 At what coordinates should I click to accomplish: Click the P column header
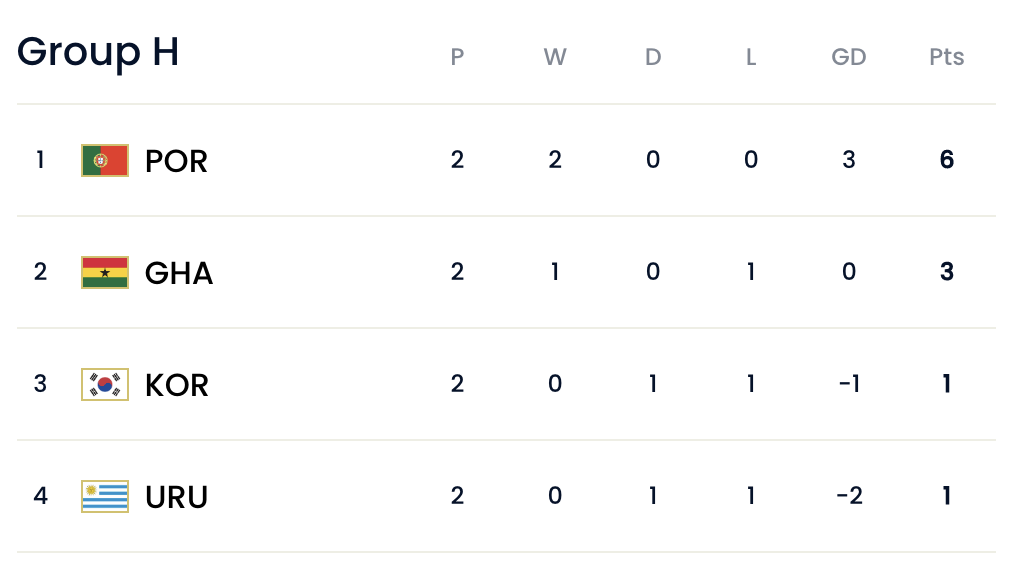click(x=458, y=57)
